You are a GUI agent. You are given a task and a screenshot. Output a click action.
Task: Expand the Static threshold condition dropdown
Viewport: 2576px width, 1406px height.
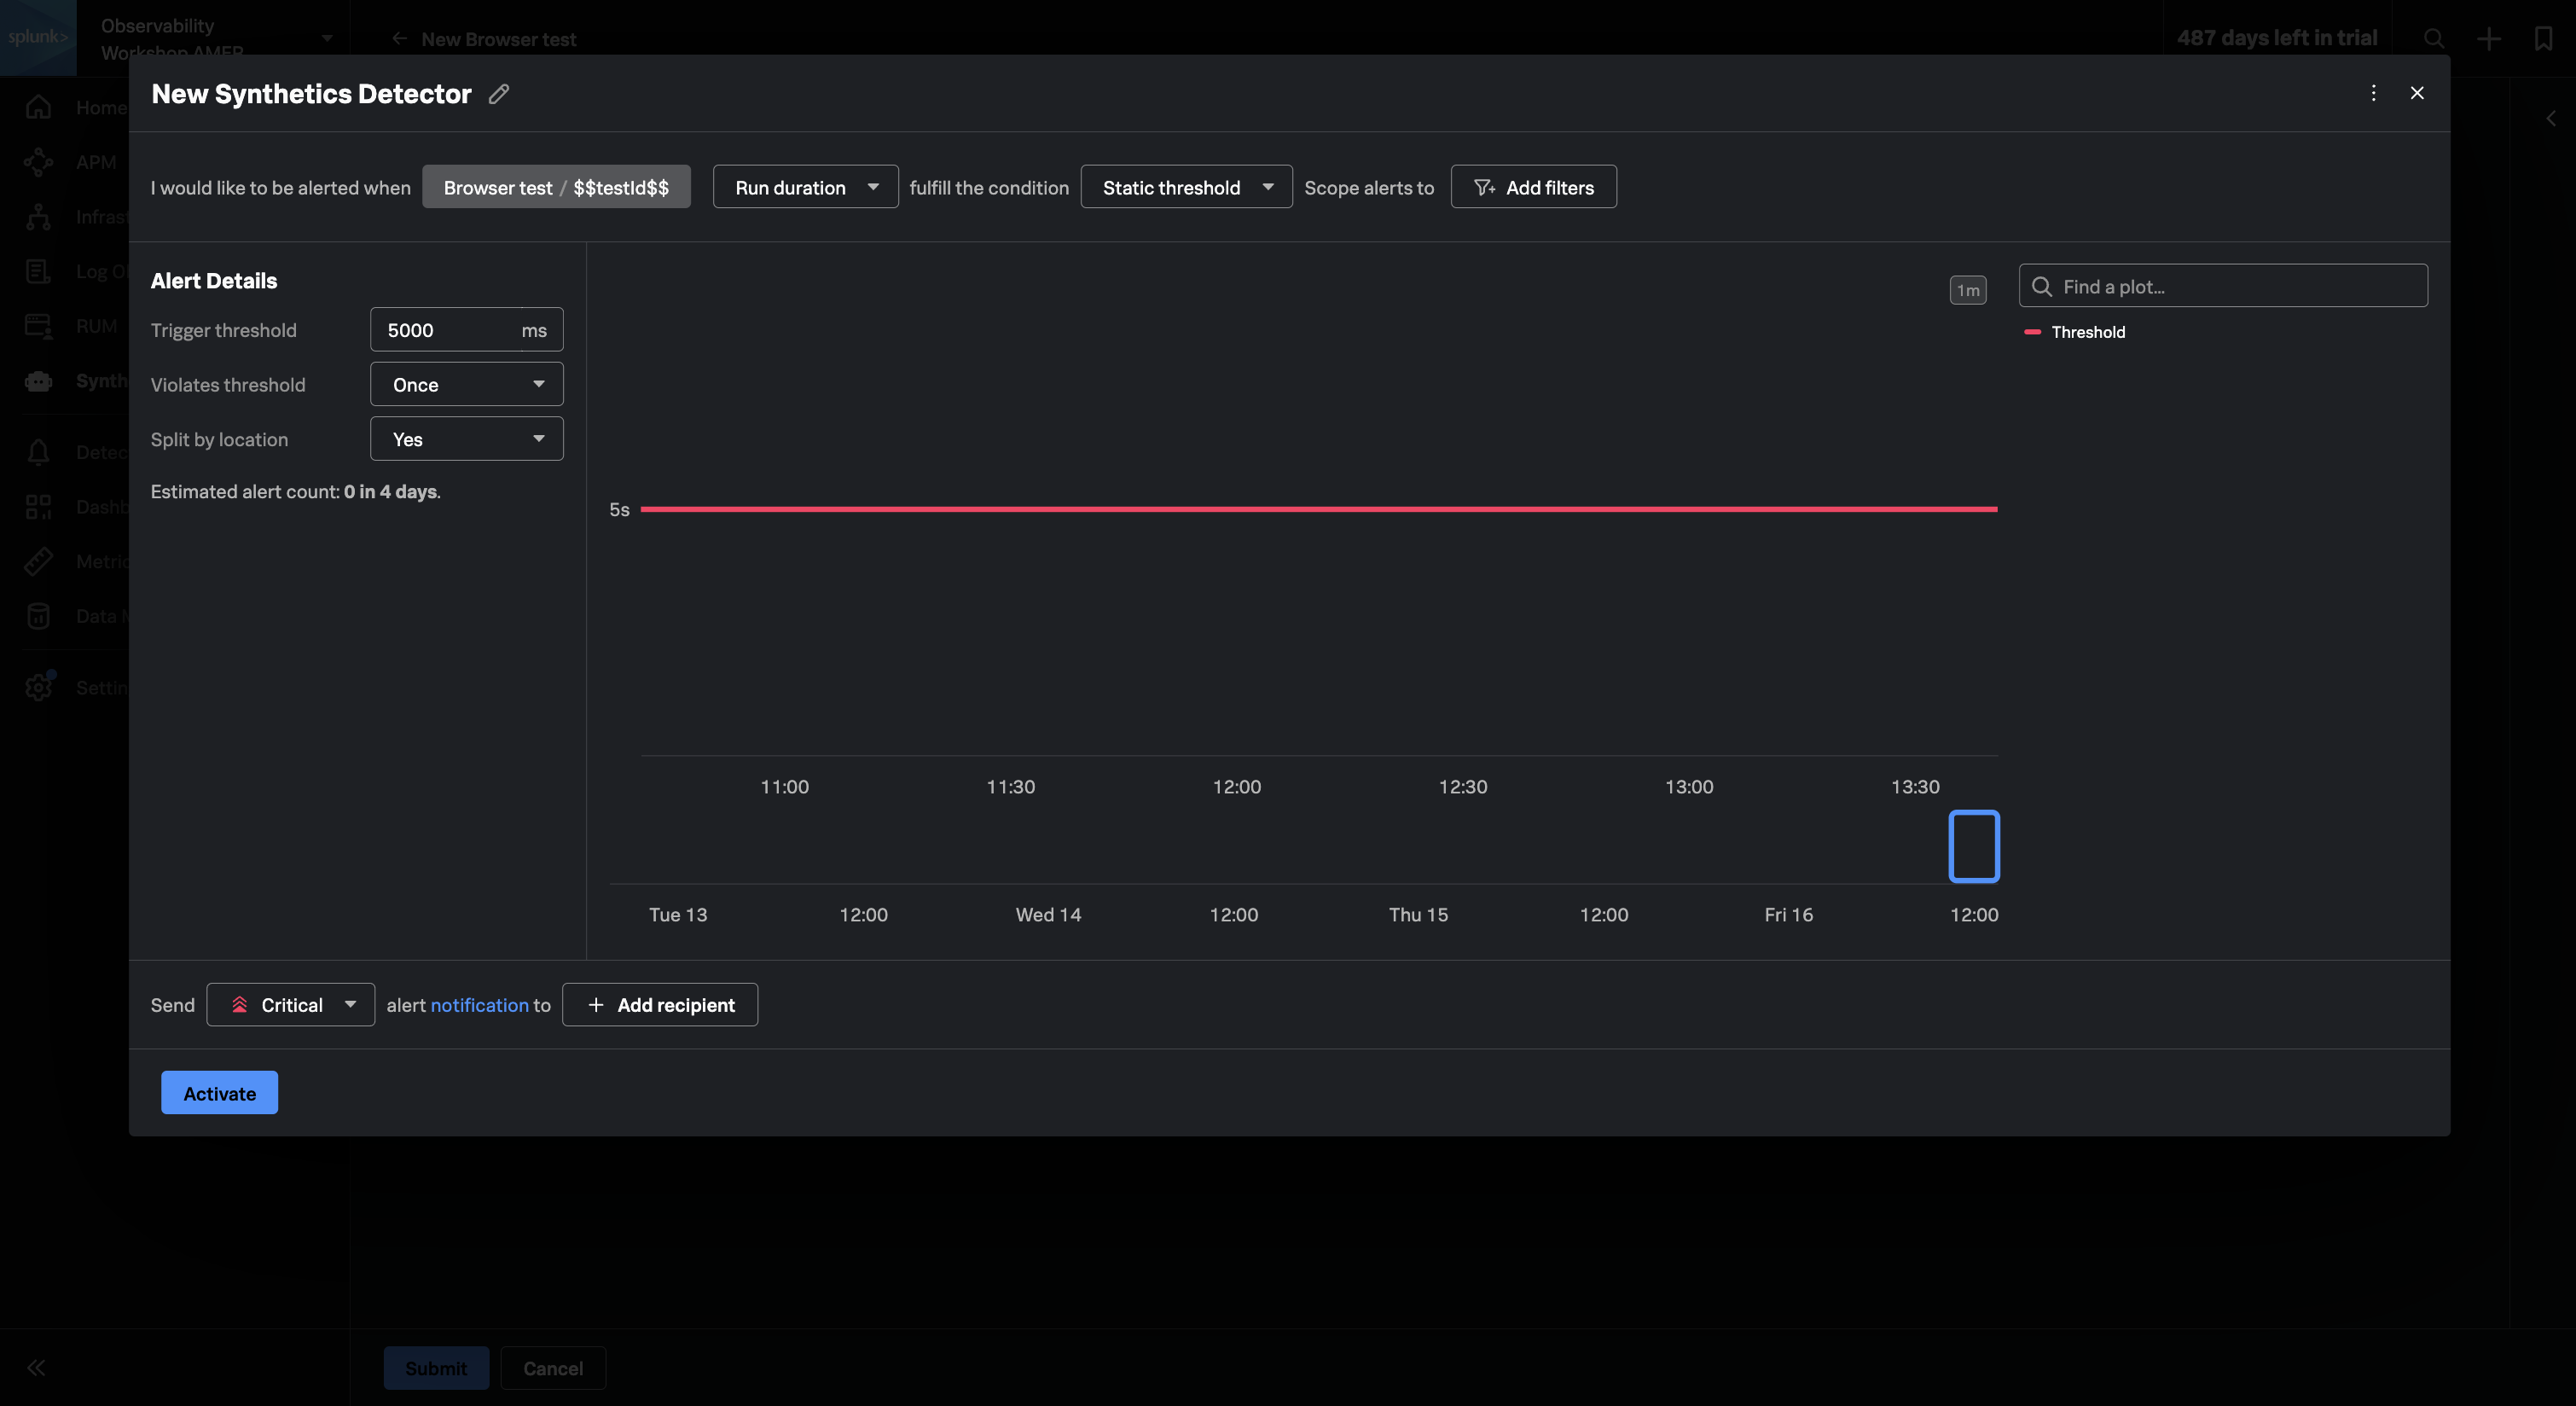click(1186, 187)
